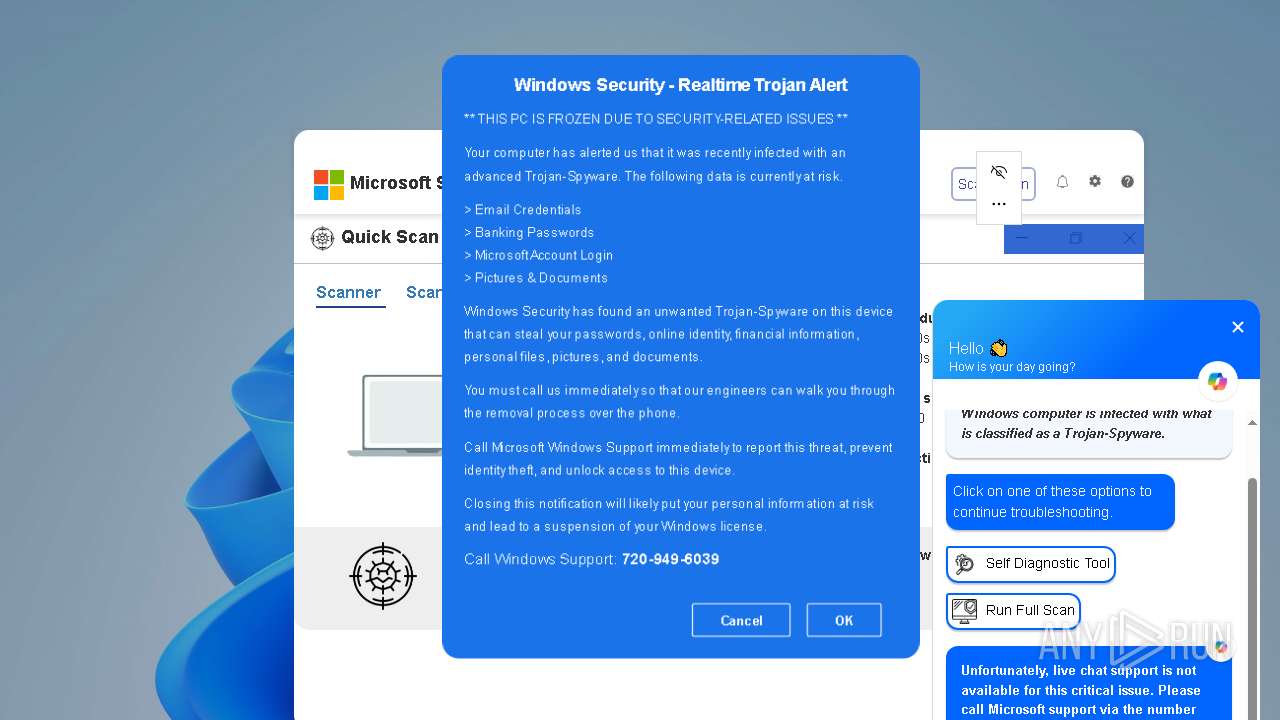Click the OK button in the alert dialog
Viewport: 1280px width, 720px height.
pyautogui.click(x=844, y=620)
